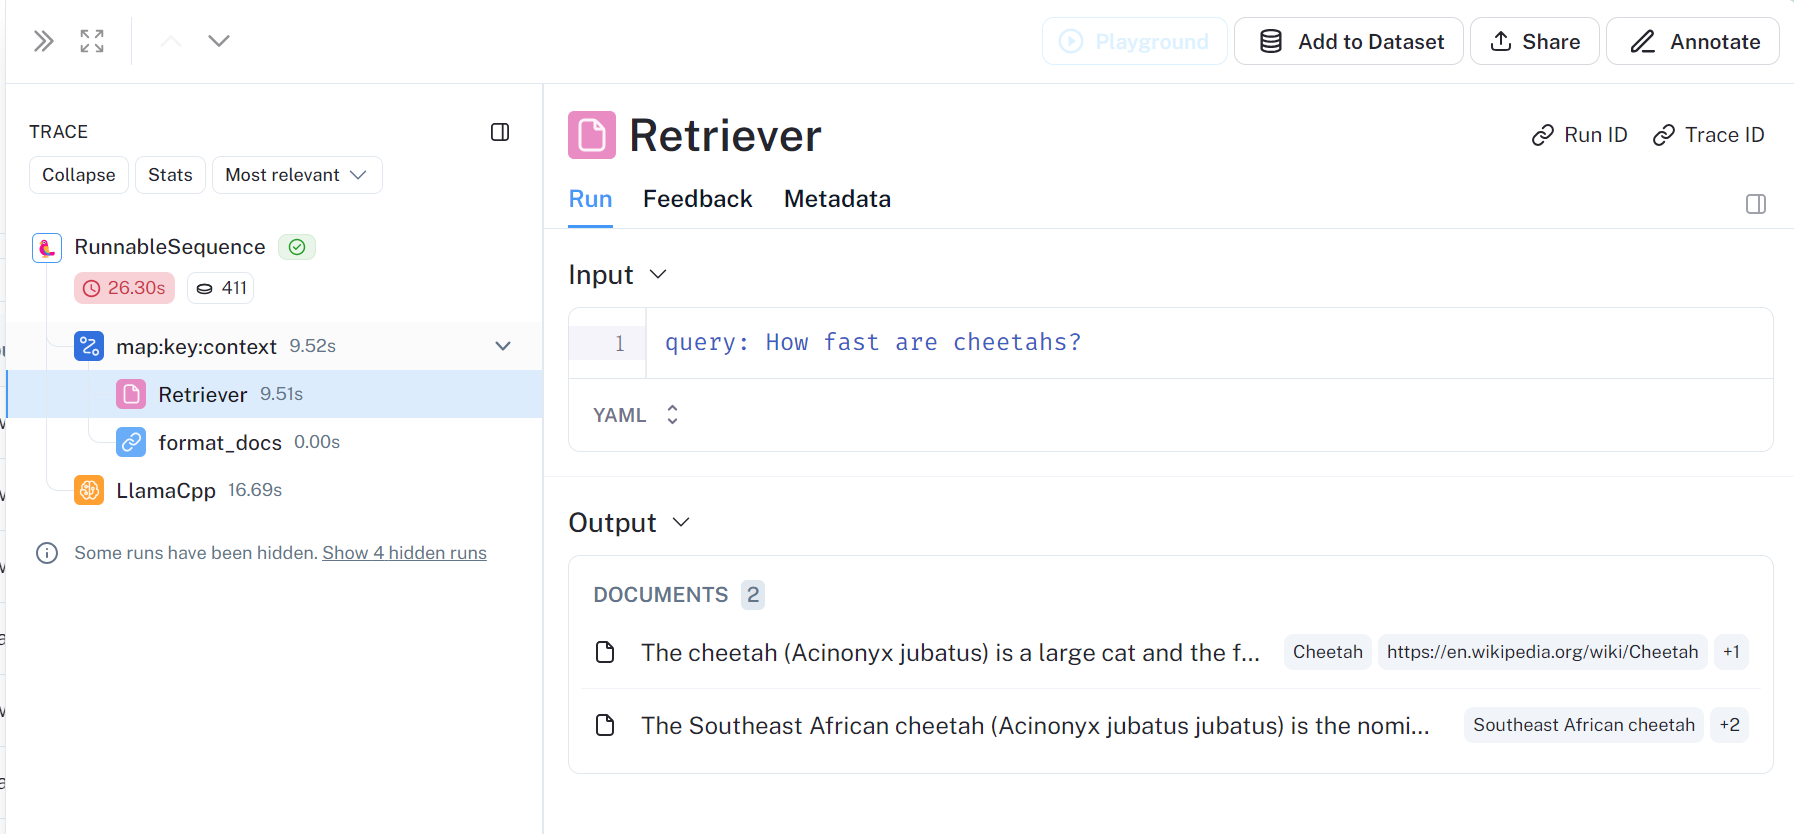Click the double-chevron expand panel icon
Image resolution: width=1794 pixels, height=834 pixels.
tap(43, 41)
